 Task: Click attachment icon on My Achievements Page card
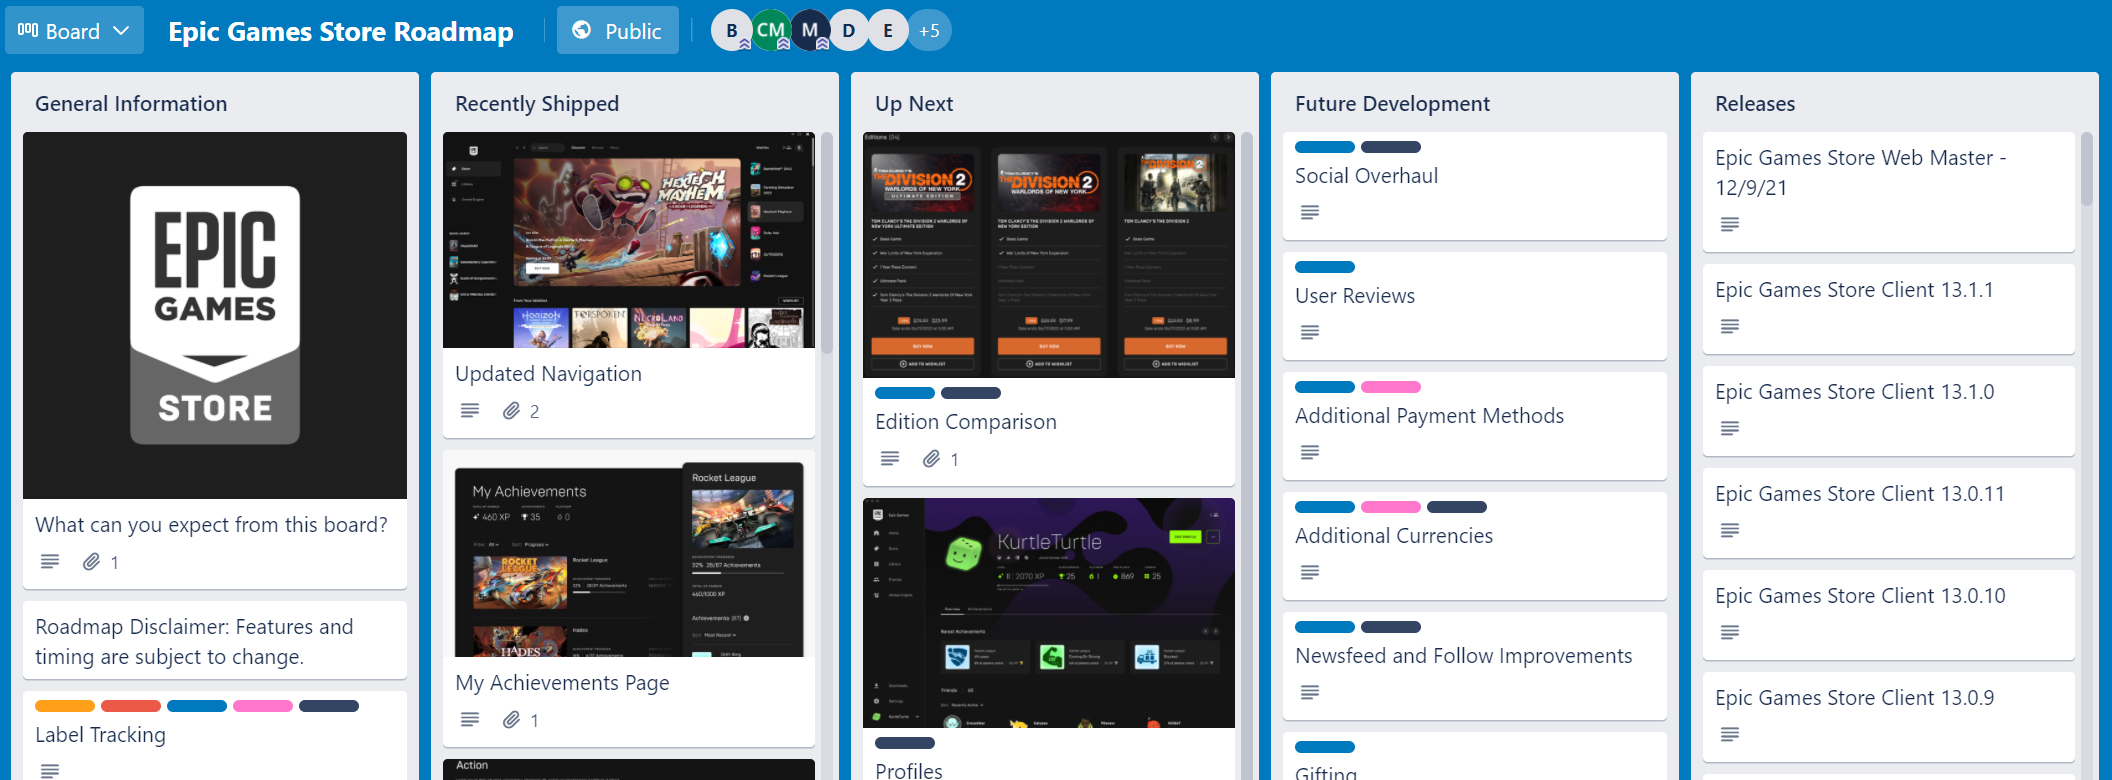511,720
